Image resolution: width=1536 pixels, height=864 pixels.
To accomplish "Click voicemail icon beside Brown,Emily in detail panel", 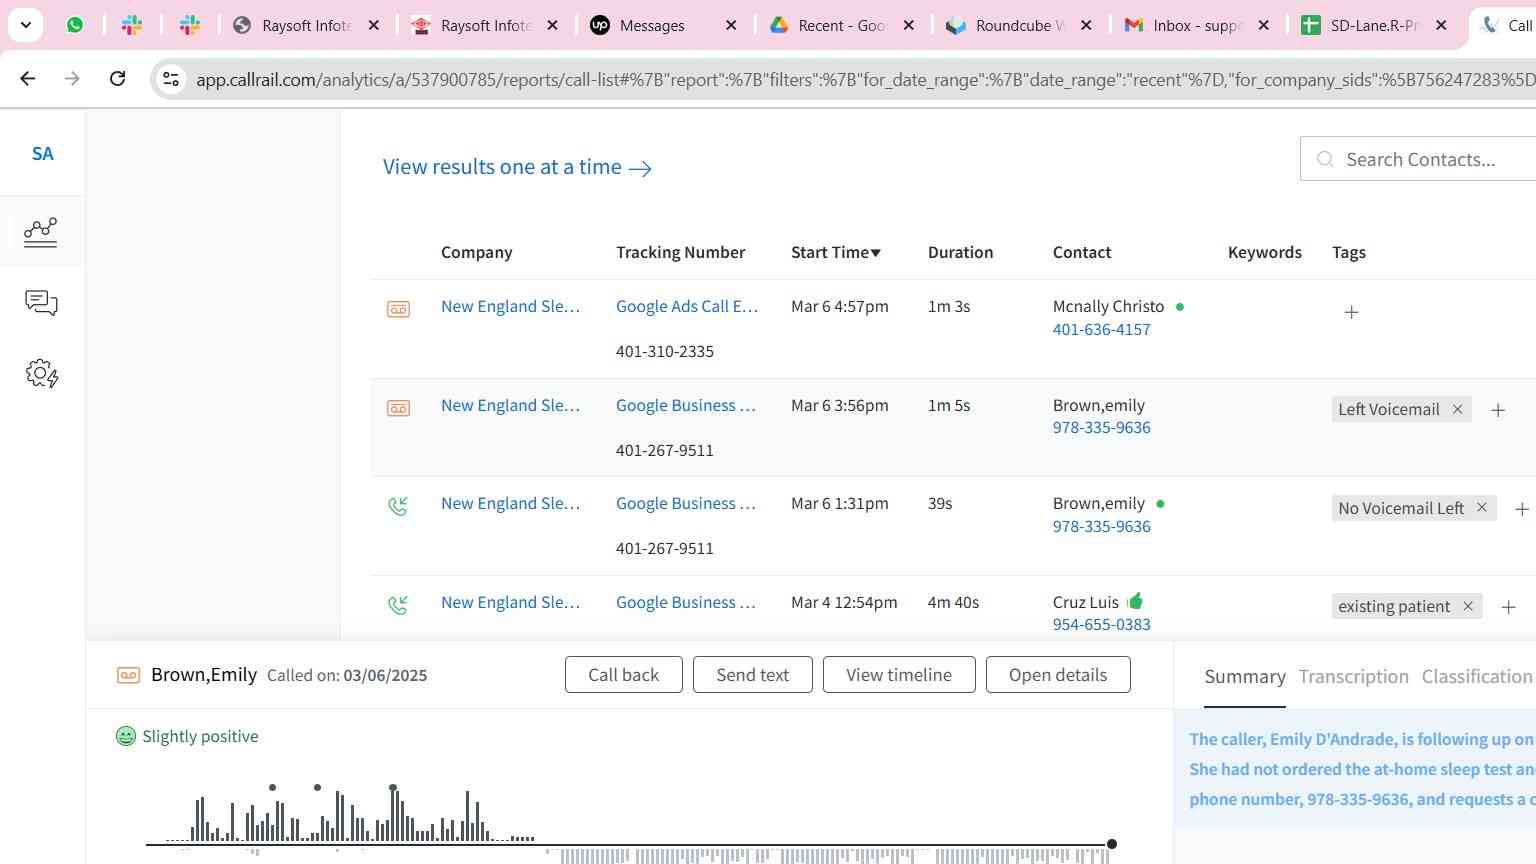I will (128, 675).
